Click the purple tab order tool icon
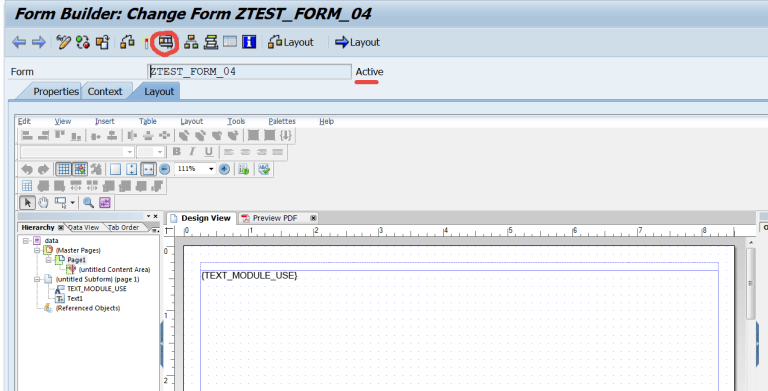This screenshot has width=768, height=391. [104, 202]
